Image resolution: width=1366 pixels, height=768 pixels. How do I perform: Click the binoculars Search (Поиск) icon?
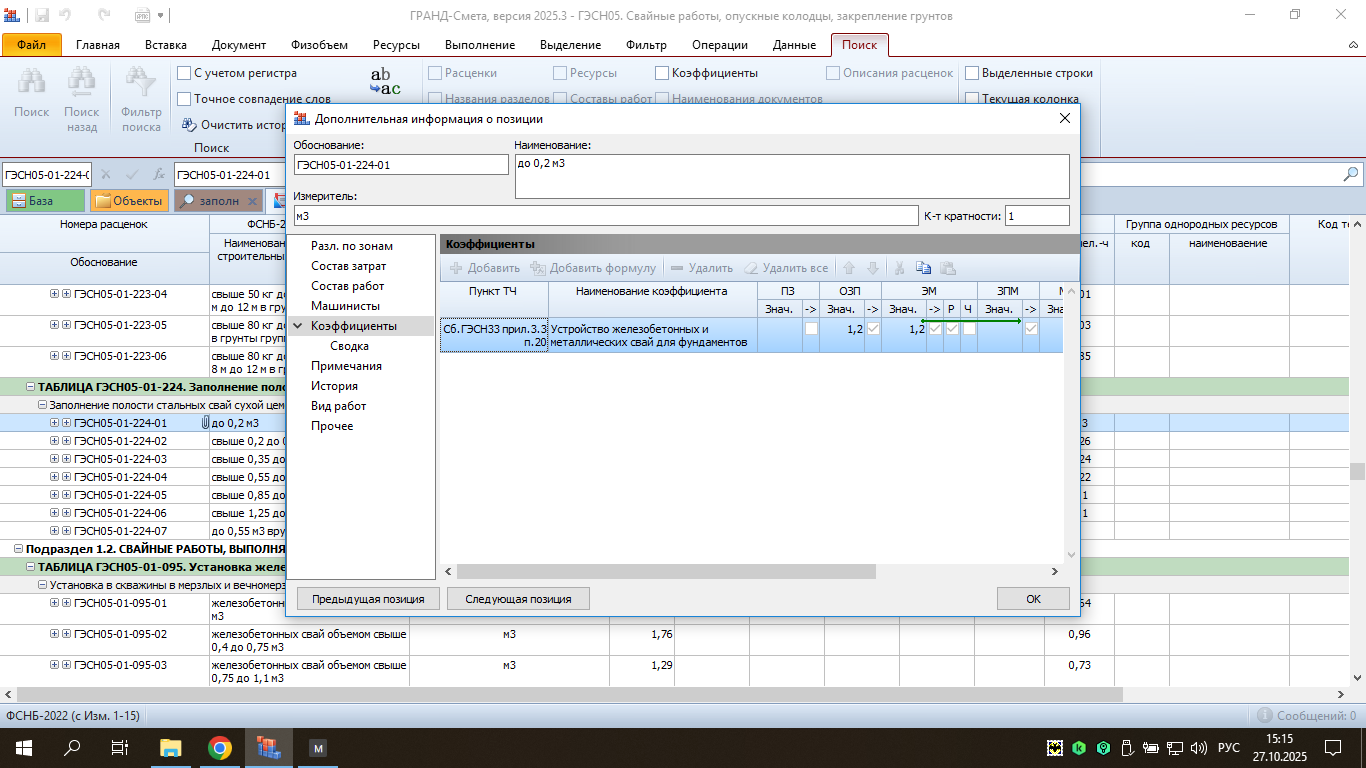[31, 84]
